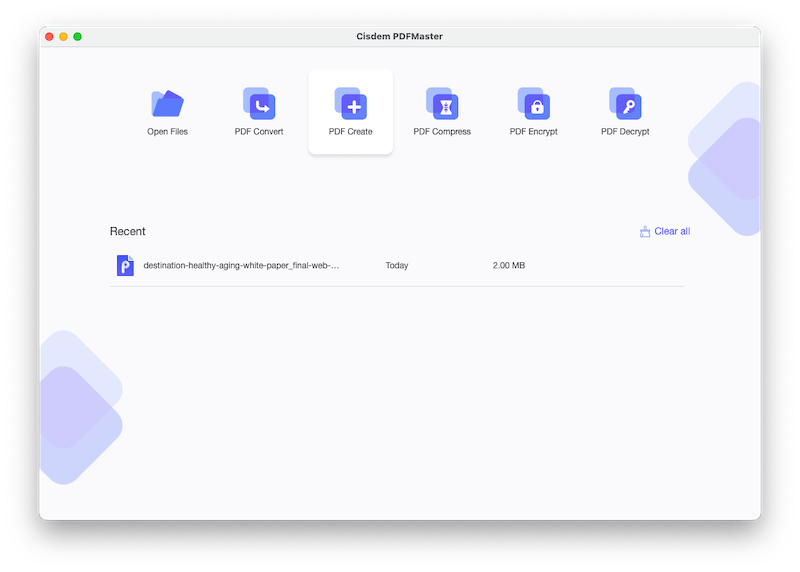The image size is (800, 572).
Task: Click the Cisdem PDFMaster title bar text
Action: coord(399,36)
